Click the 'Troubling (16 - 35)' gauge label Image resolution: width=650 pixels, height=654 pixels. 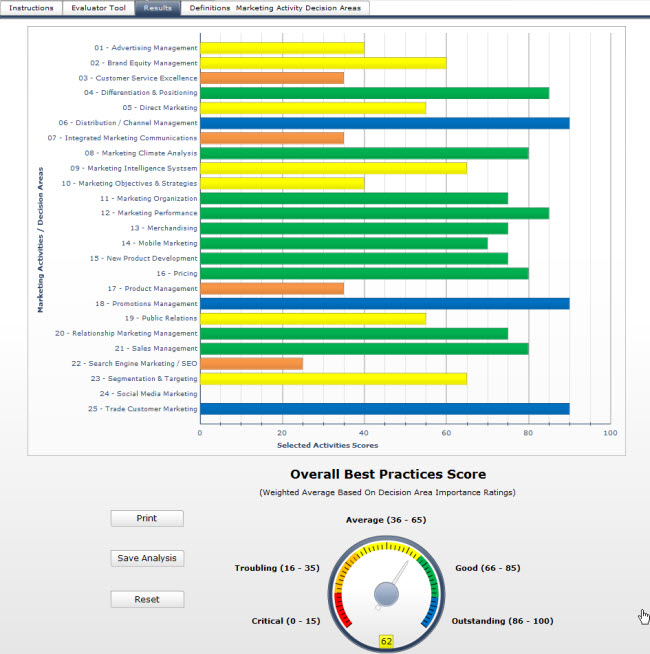pos(277,568)
